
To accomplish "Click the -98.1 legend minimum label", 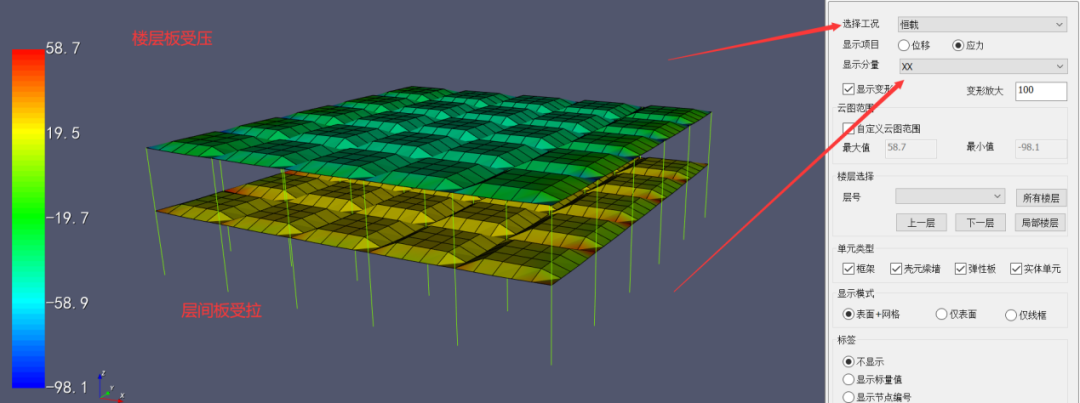I will coord(67,388).
